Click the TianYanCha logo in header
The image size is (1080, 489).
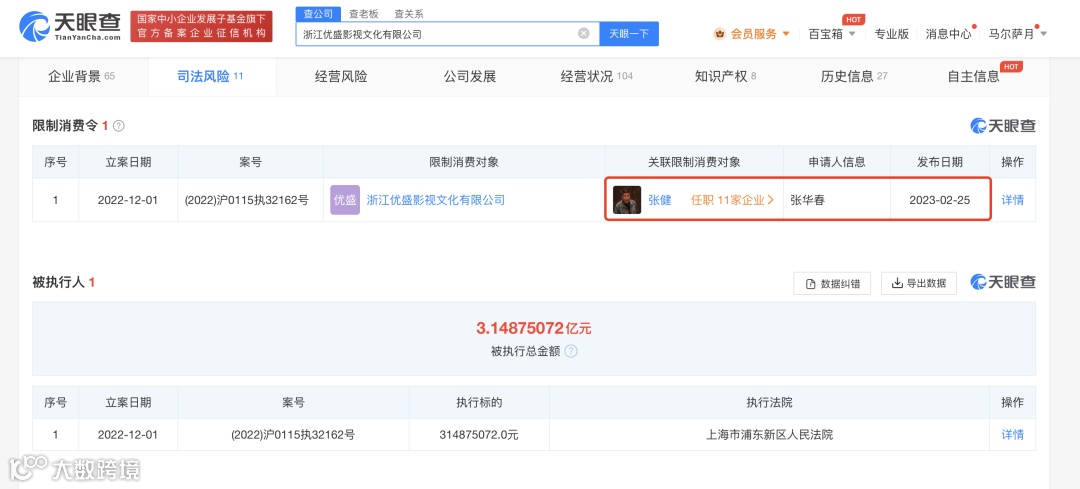[x=69, y=27]
